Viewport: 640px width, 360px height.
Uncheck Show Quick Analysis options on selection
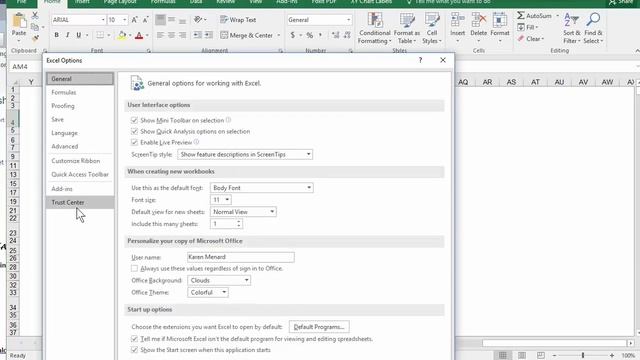click(x=134, y=131)
